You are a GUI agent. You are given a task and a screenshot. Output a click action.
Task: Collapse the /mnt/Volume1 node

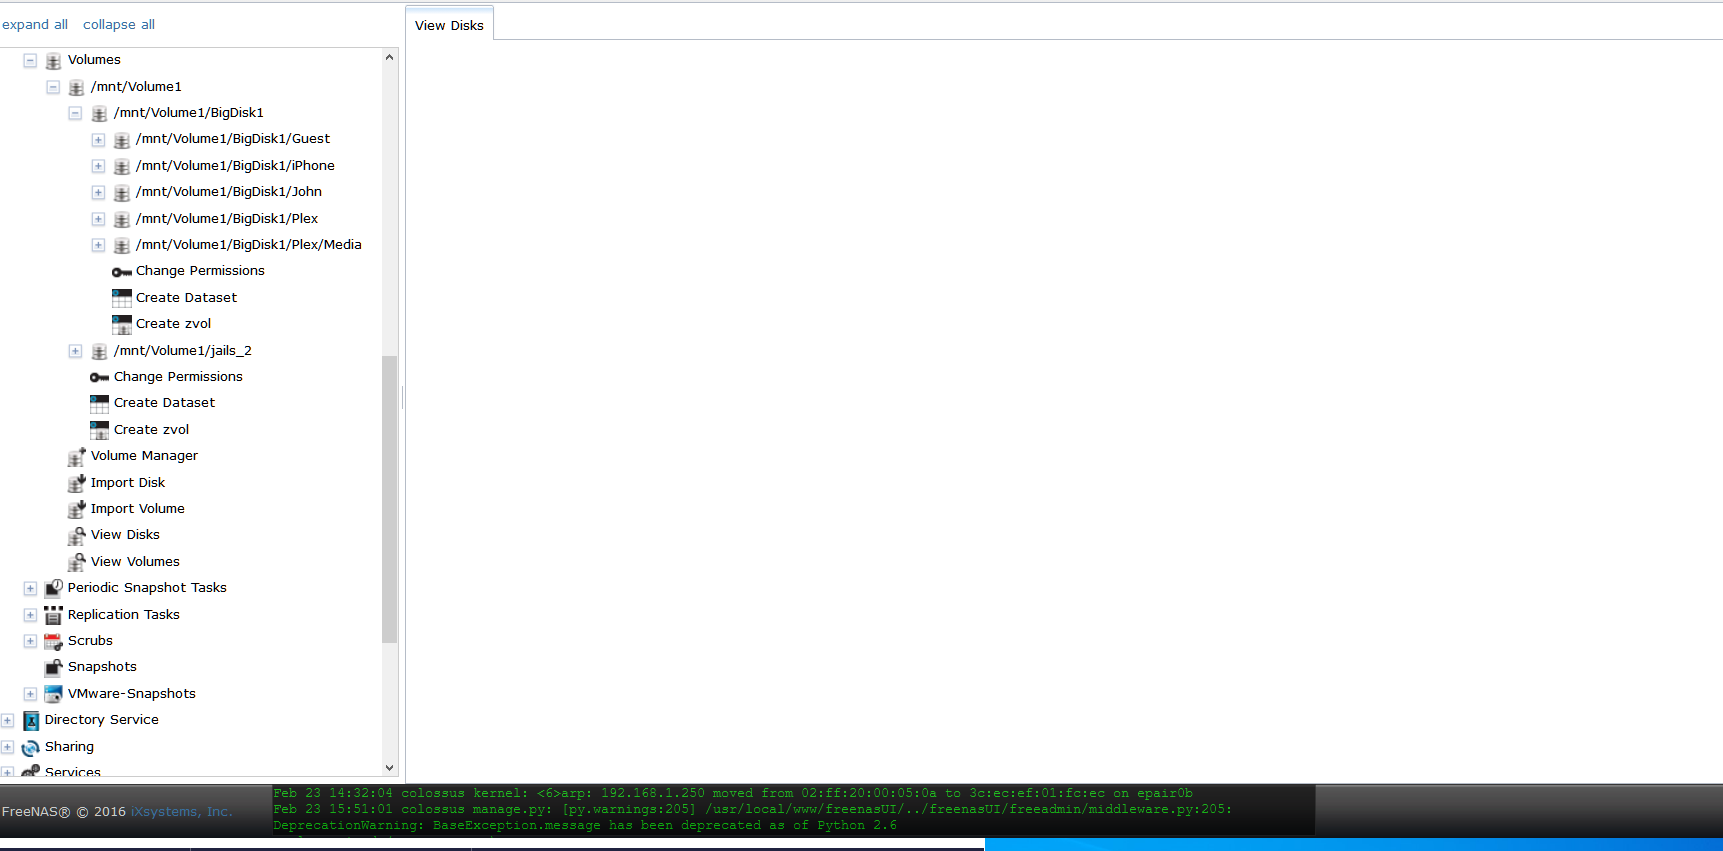pyautogui.click(x=53, y=87)
